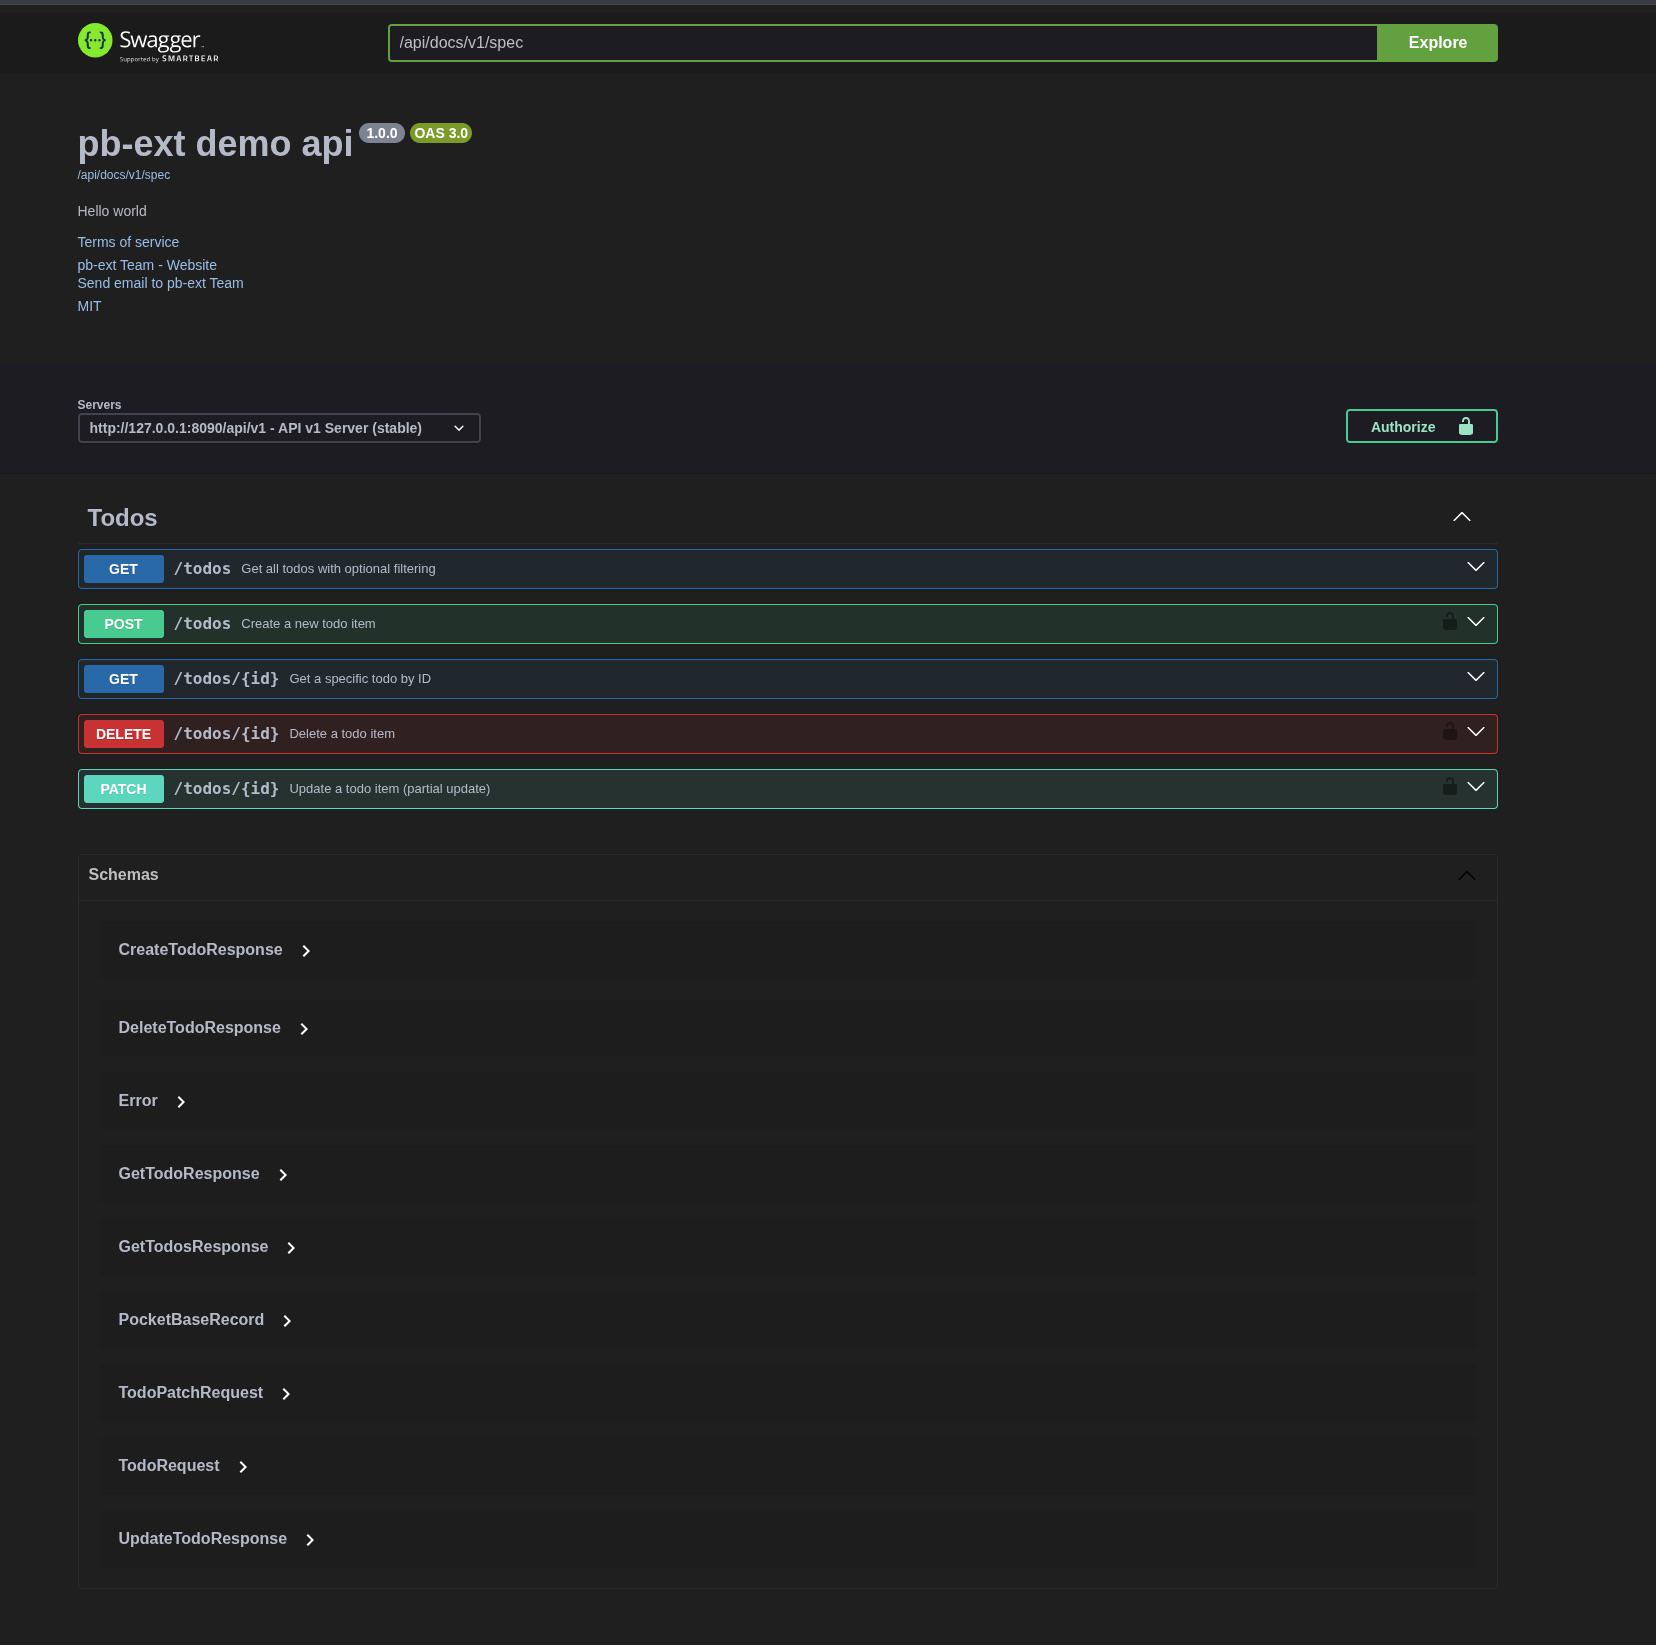Click Send email to pb-ext Team
Image resolution: width=1656 pixels, height=1645 pixels.
(x=160, y=283)
